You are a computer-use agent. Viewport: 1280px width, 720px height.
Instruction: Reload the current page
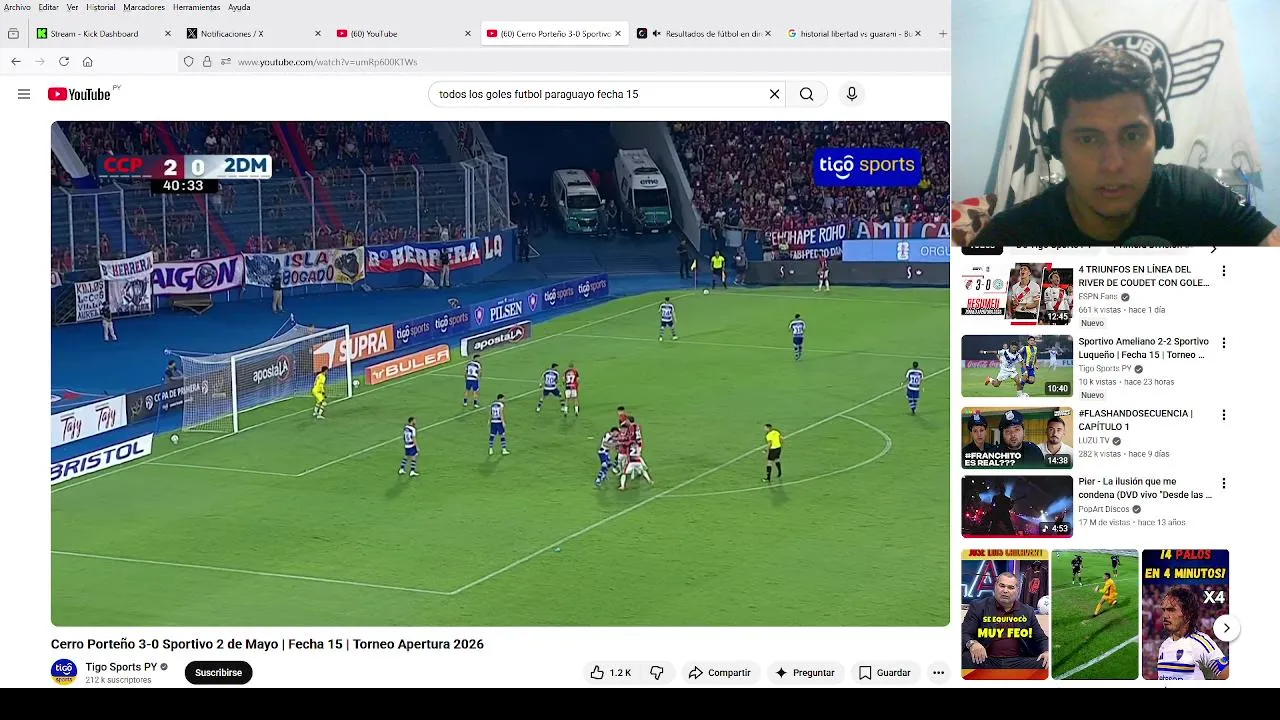[64, 62]
